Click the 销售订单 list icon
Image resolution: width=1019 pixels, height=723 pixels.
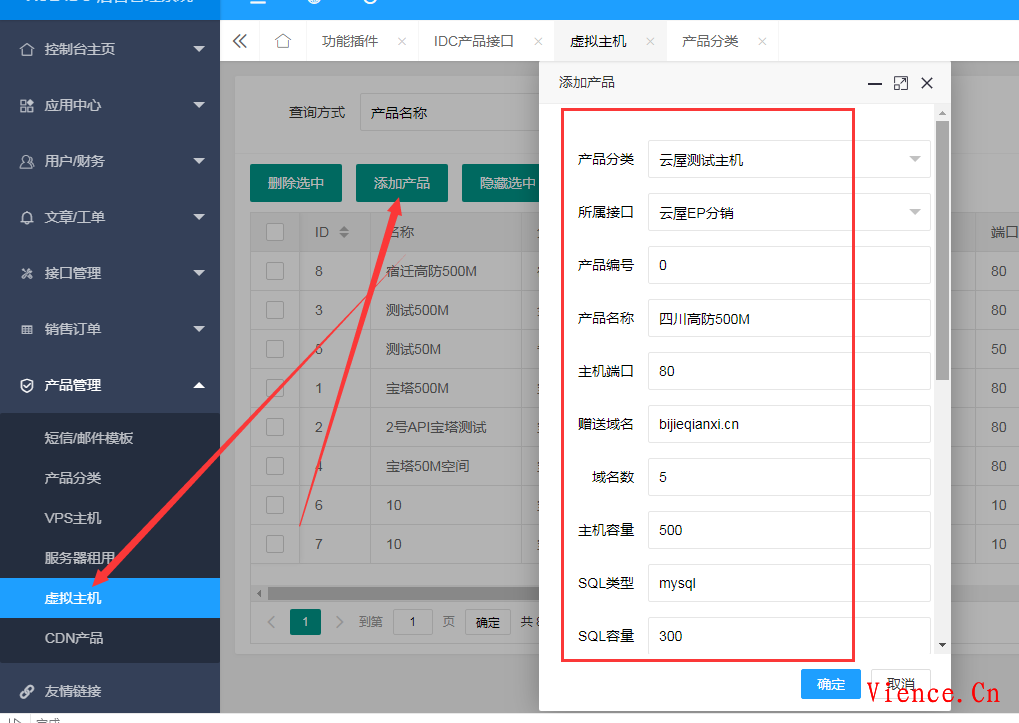(x=28, y=328)
